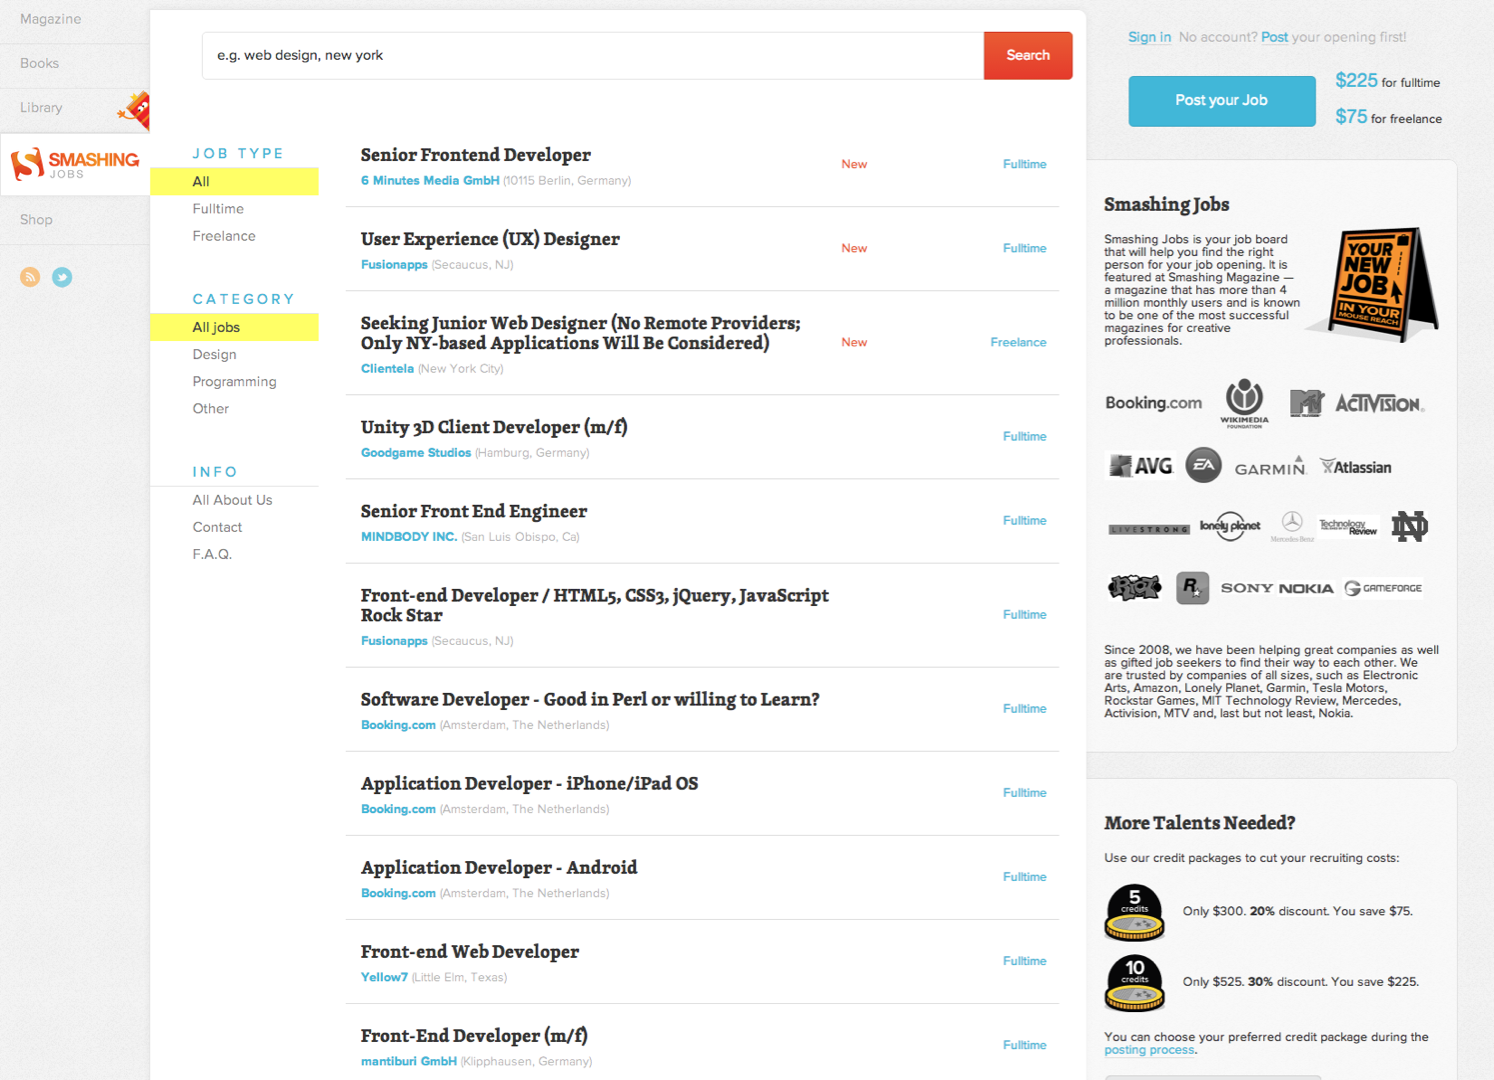Filter job type by Freelance
This screenshot has height=1080, width=1494.
point(224,236)
